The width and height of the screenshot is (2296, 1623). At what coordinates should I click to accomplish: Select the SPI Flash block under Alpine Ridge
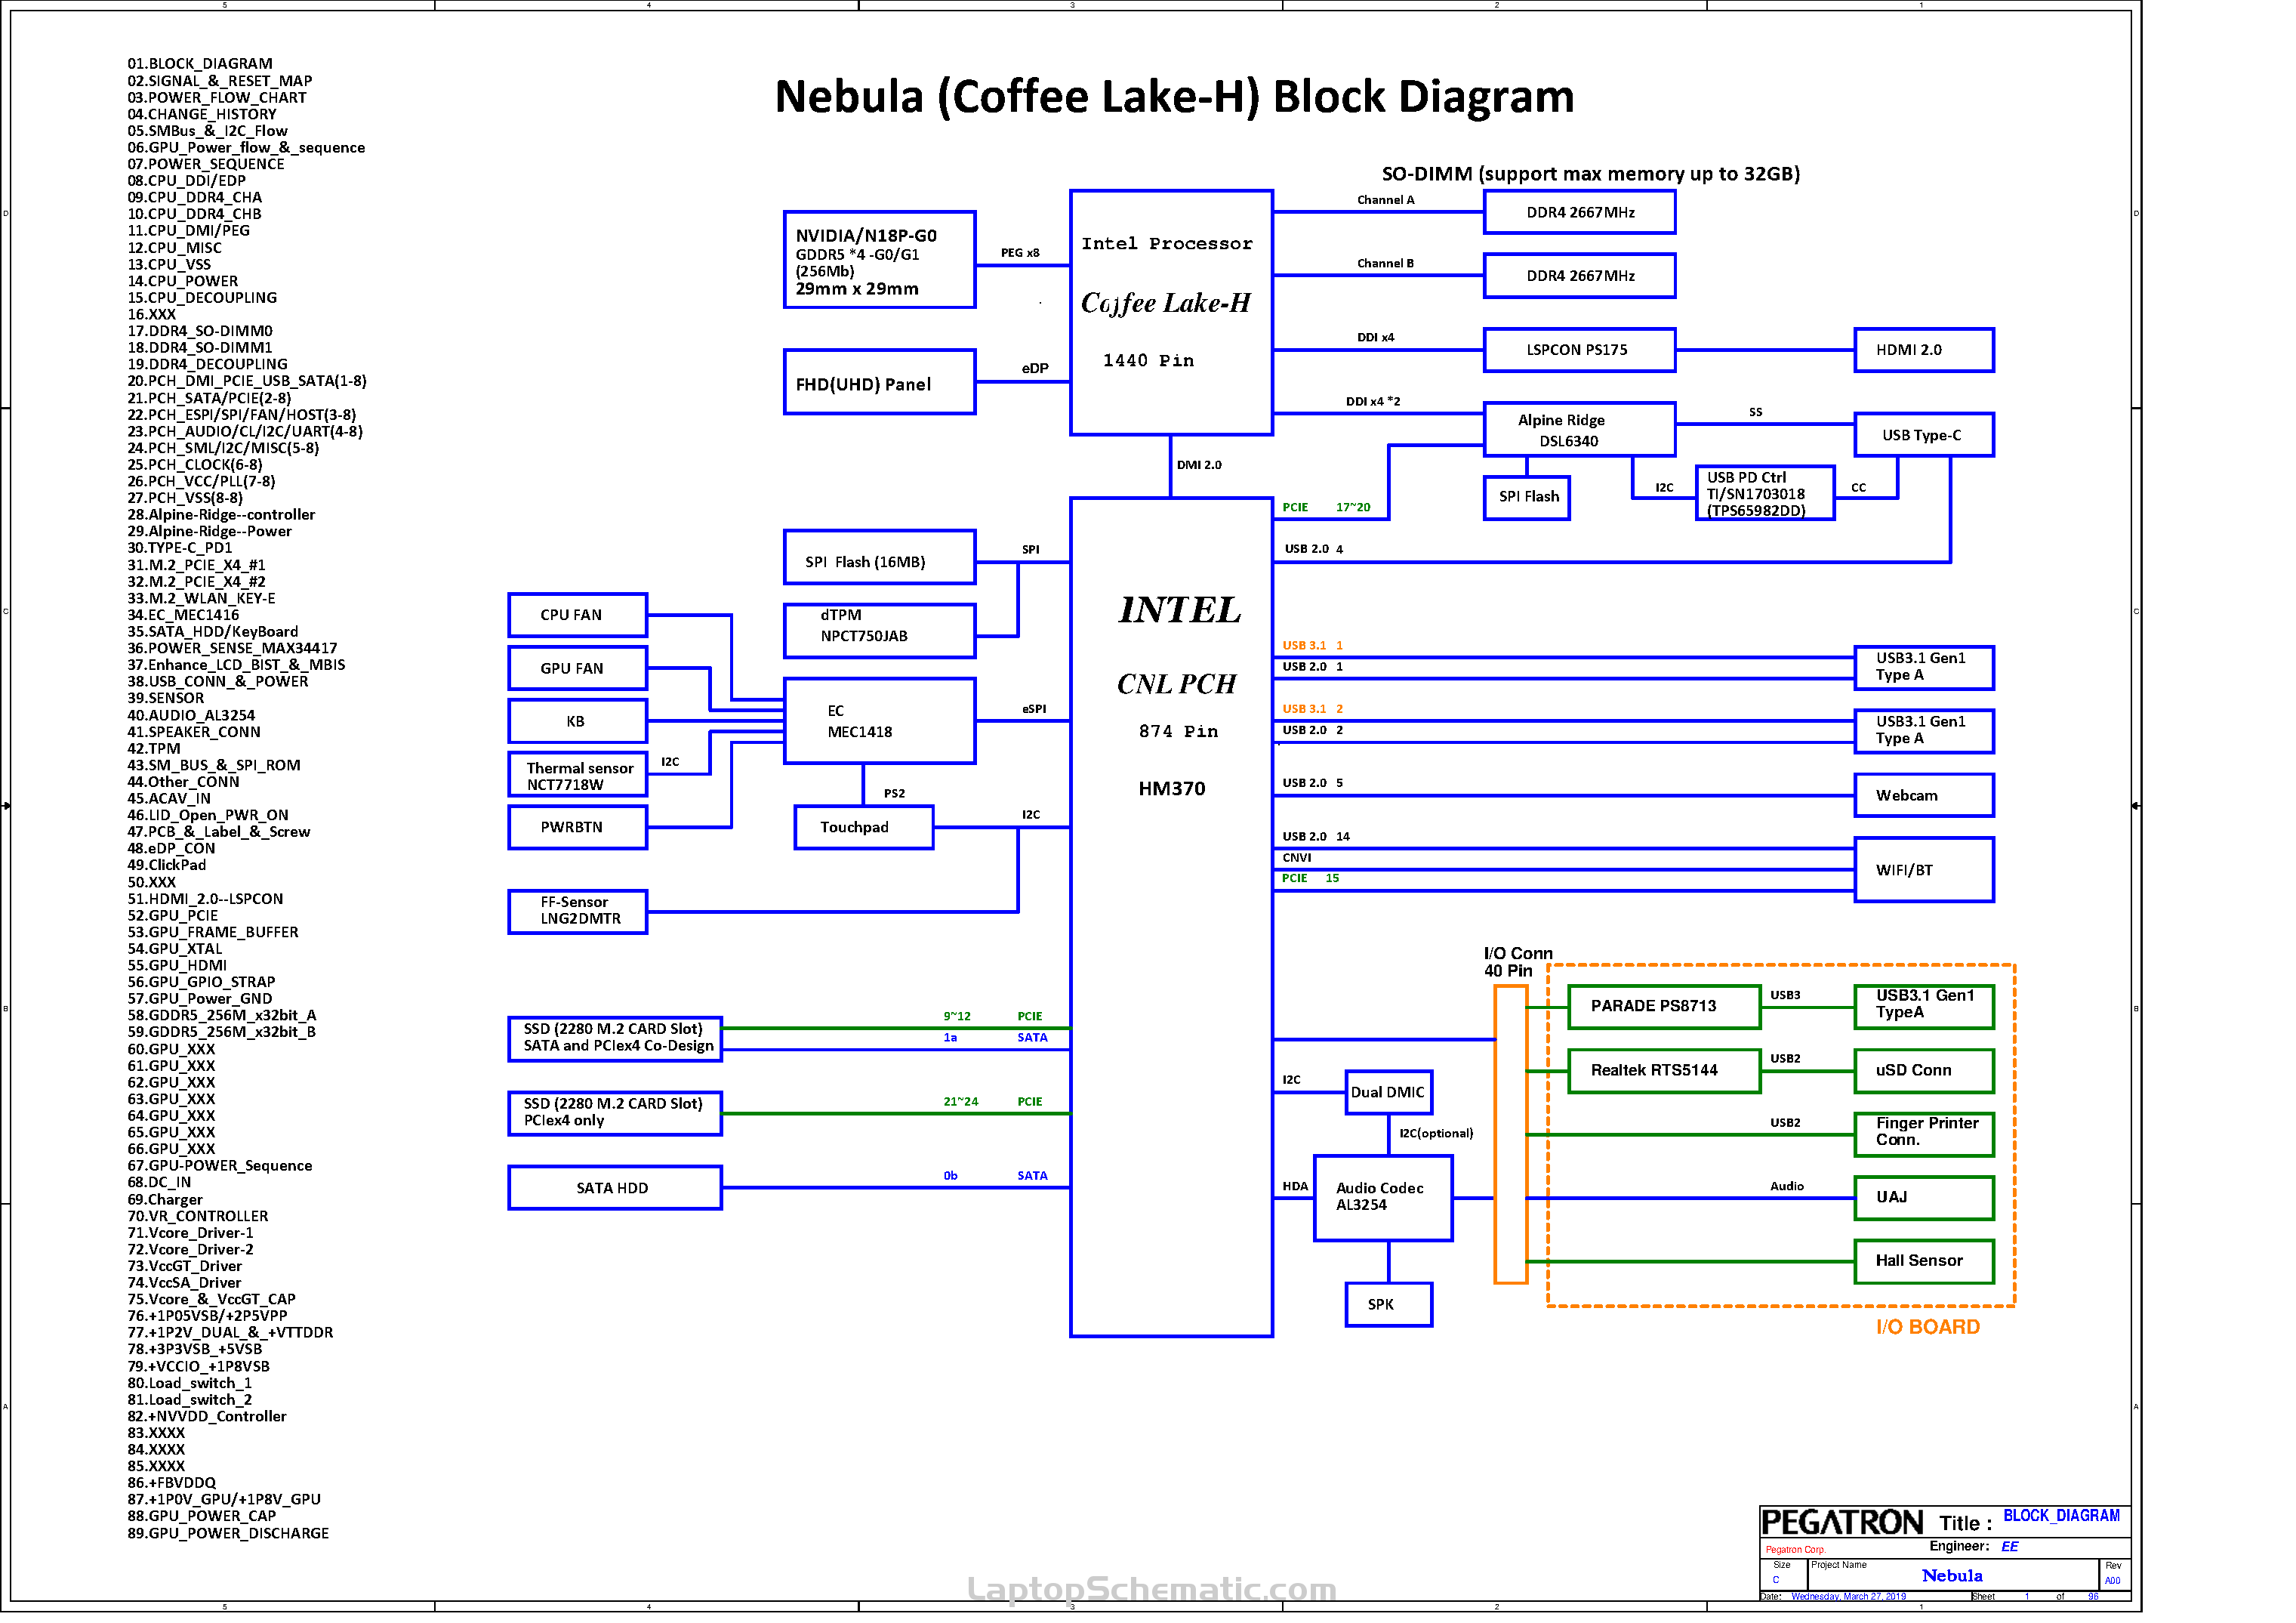[x=1528, y=498]
